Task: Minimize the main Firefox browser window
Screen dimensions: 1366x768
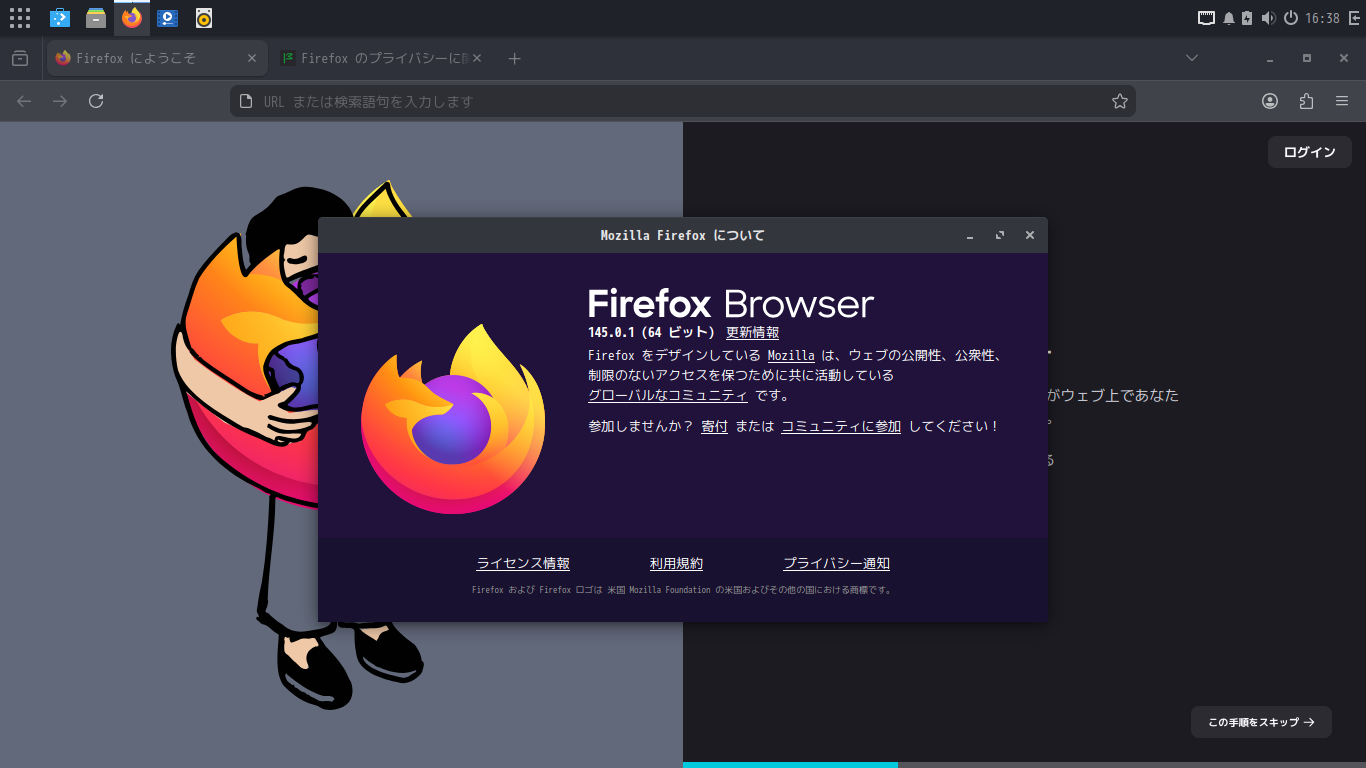Action: pyautogui.click(x=1270, y=59)
